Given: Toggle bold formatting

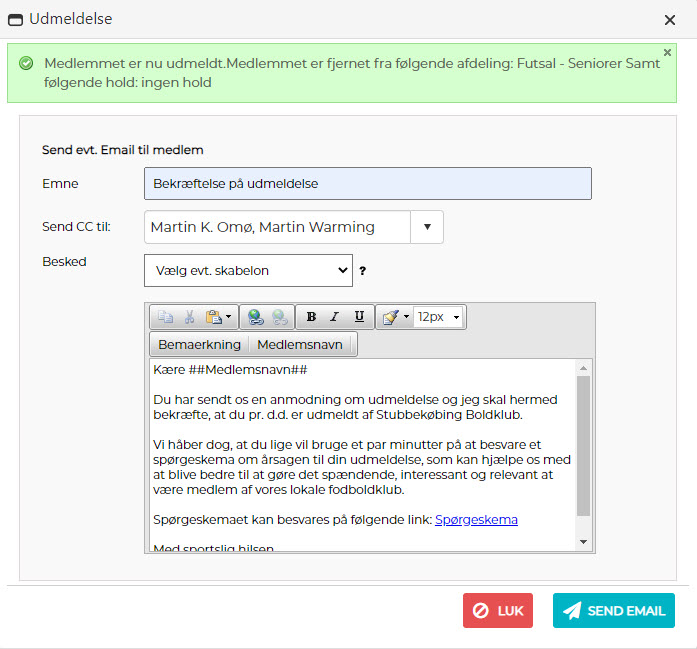Looking at the screenshot, I should coord(311,317).
